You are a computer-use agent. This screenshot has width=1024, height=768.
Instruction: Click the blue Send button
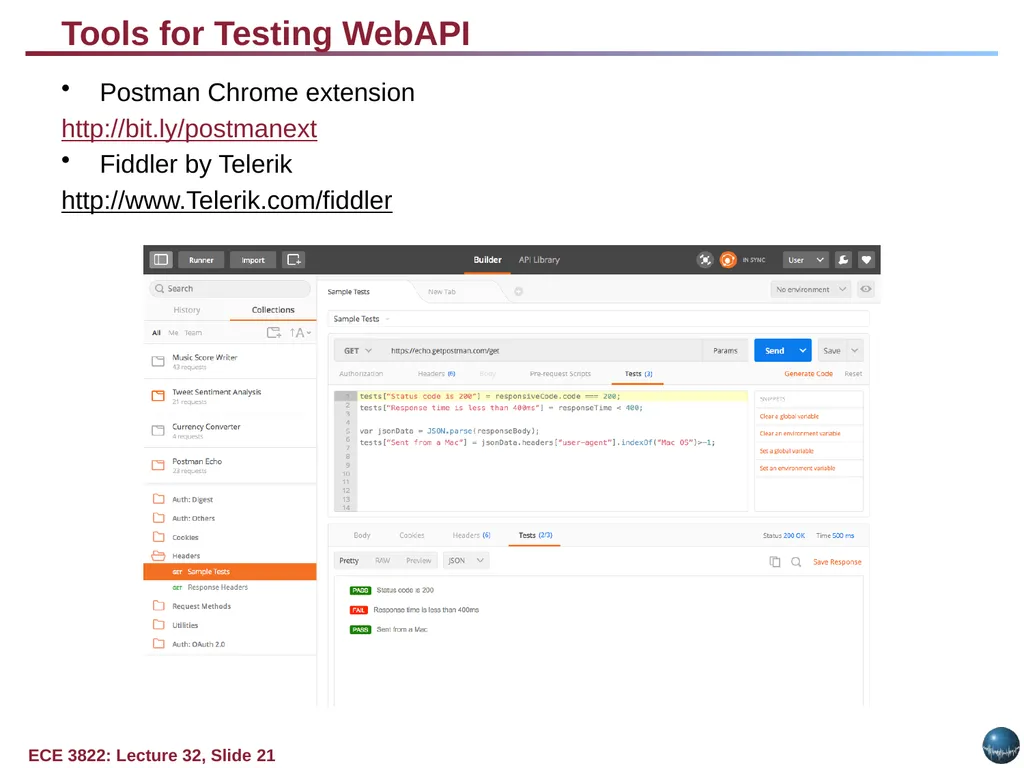point(775,351)
